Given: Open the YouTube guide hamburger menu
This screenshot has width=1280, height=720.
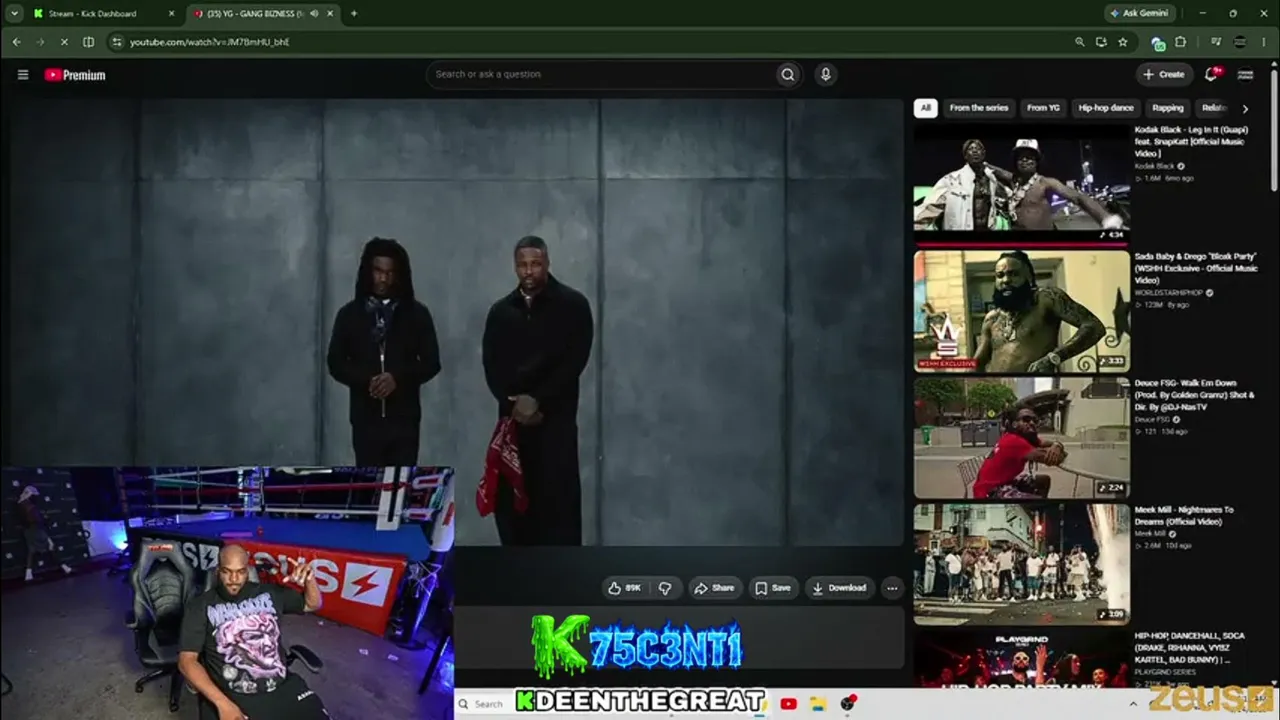Looking at the screenshot, I should (x=23, y=74).
